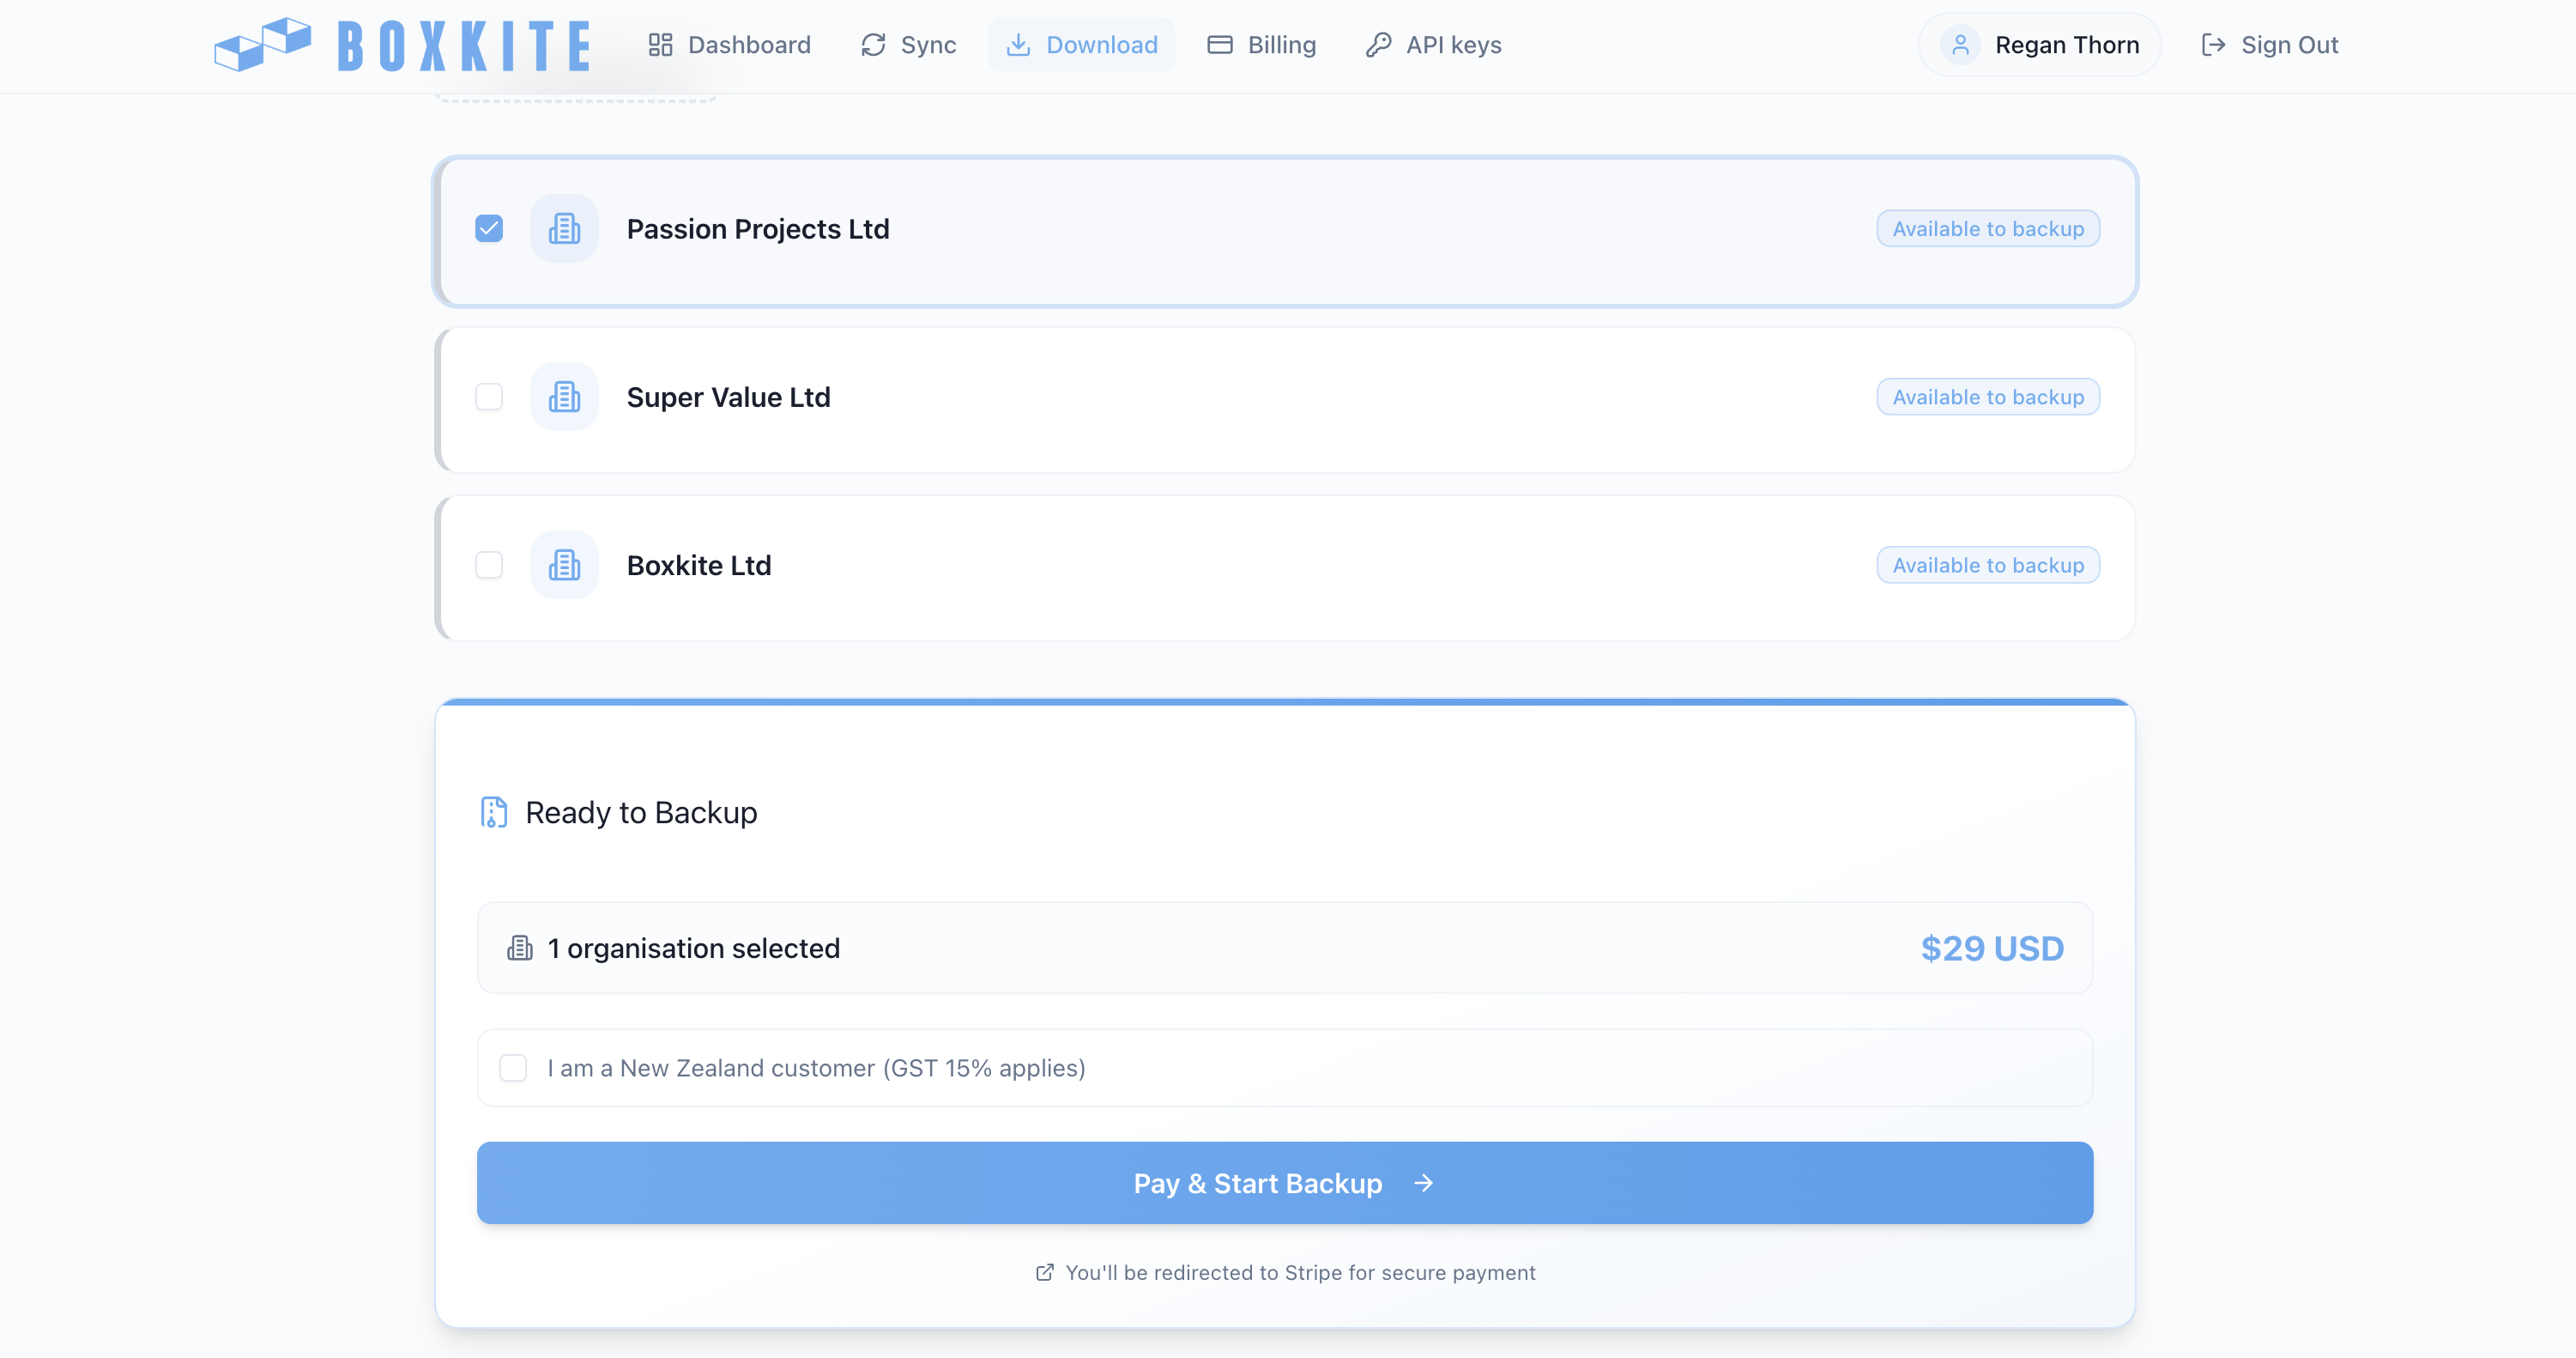Click Available to backup badge for Super Value
2576x1358 pixels.
pyautogui.click(x=1988, y=397)
